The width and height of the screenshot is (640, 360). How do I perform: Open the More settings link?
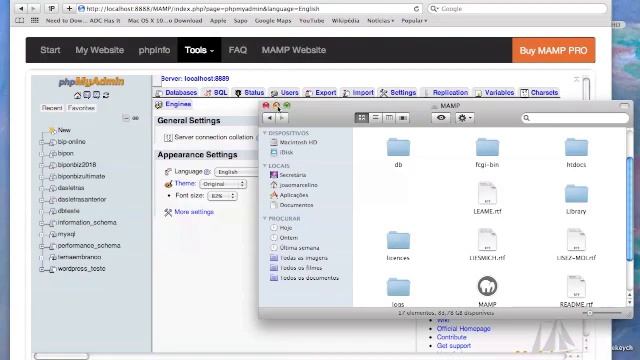(194, 212)
